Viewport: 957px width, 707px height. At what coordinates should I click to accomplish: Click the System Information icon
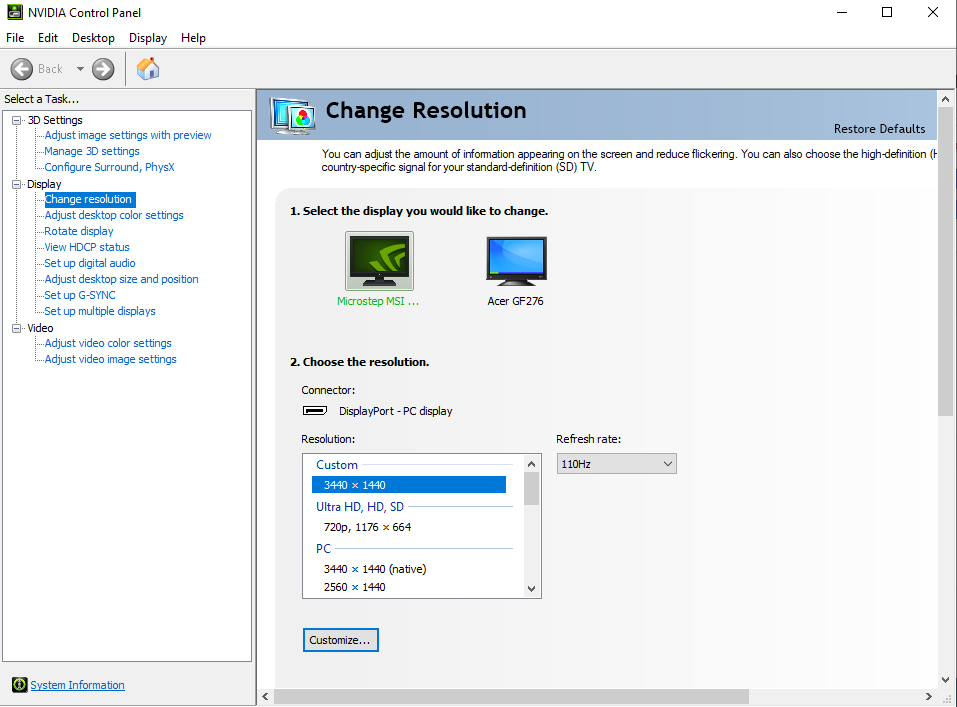pyautogui.click(x=19, y=685)
